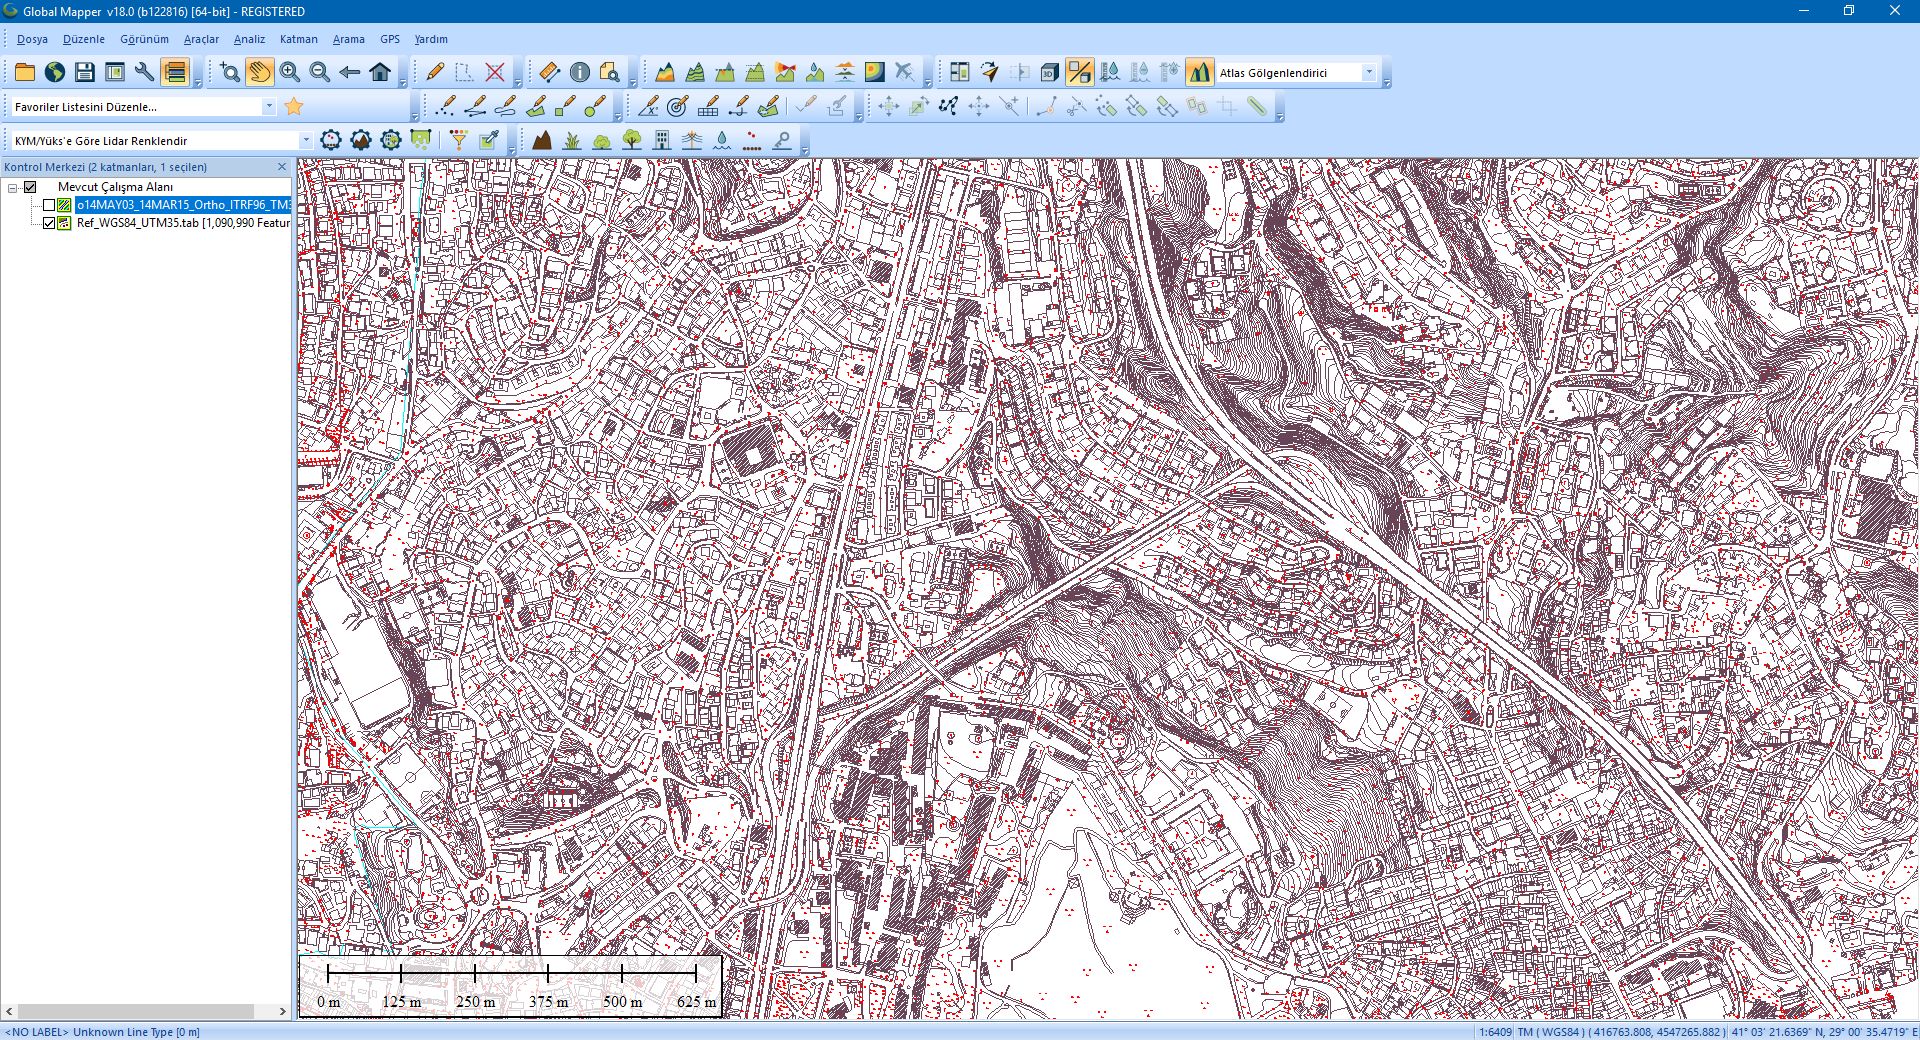Select the Ref_WGS84_UTM35.tab layer row

coord(183,223)
